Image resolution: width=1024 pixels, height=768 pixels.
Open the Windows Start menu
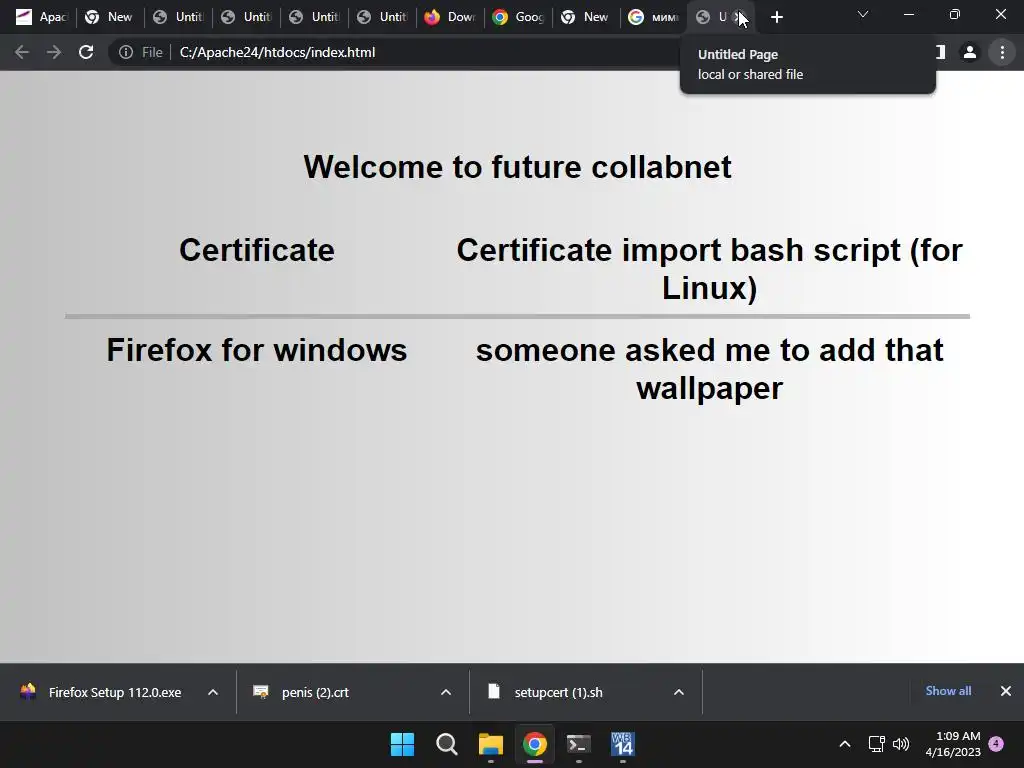click(402, 744)
